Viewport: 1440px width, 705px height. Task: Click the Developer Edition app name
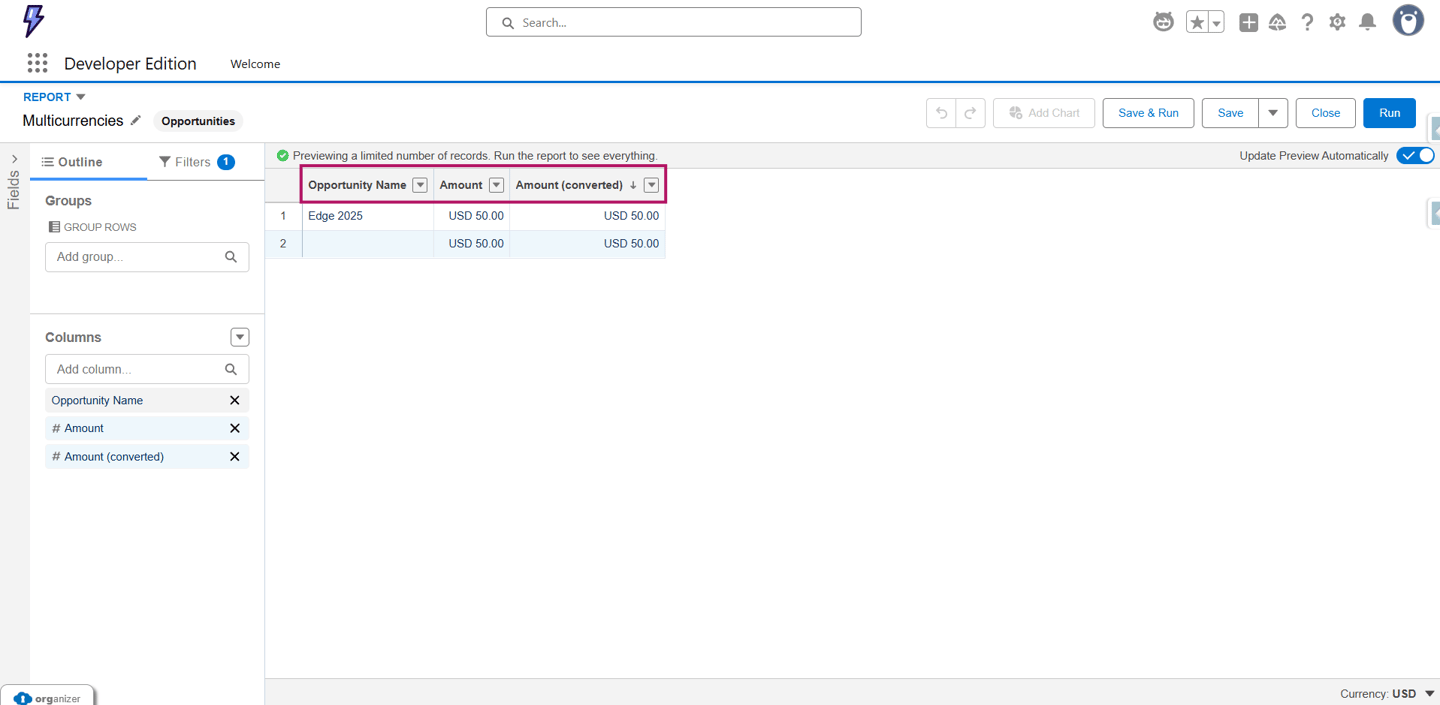130,64
